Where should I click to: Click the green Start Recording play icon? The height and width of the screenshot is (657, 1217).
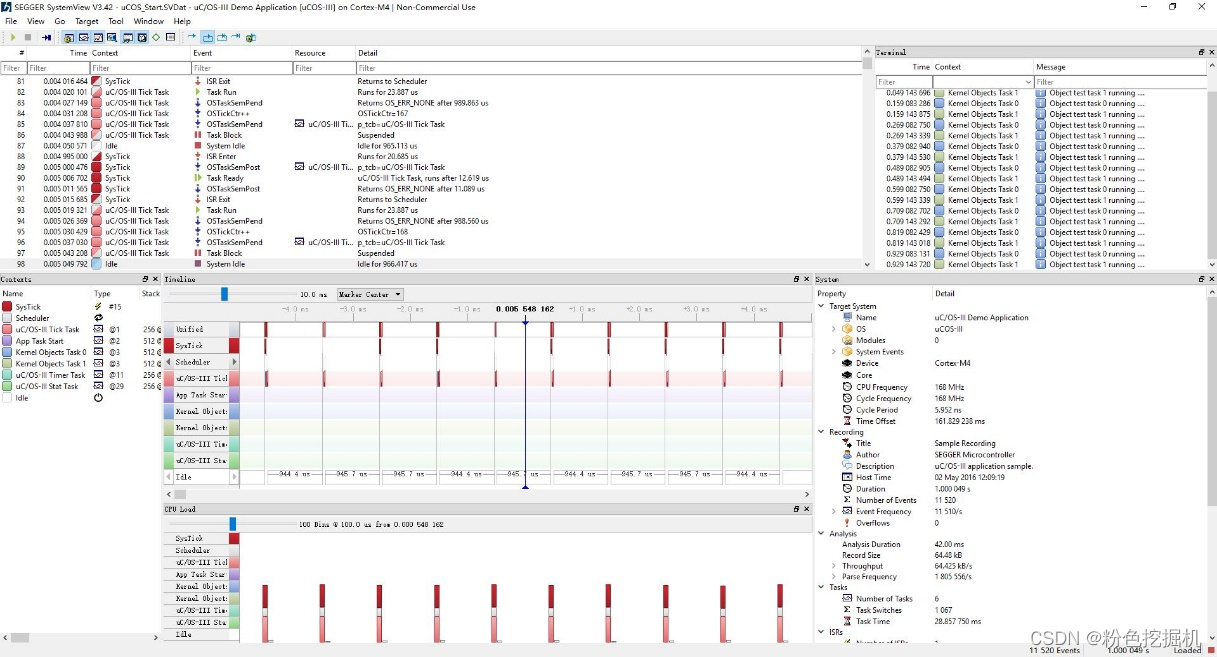pyautogui.click(x=13, y=37)
